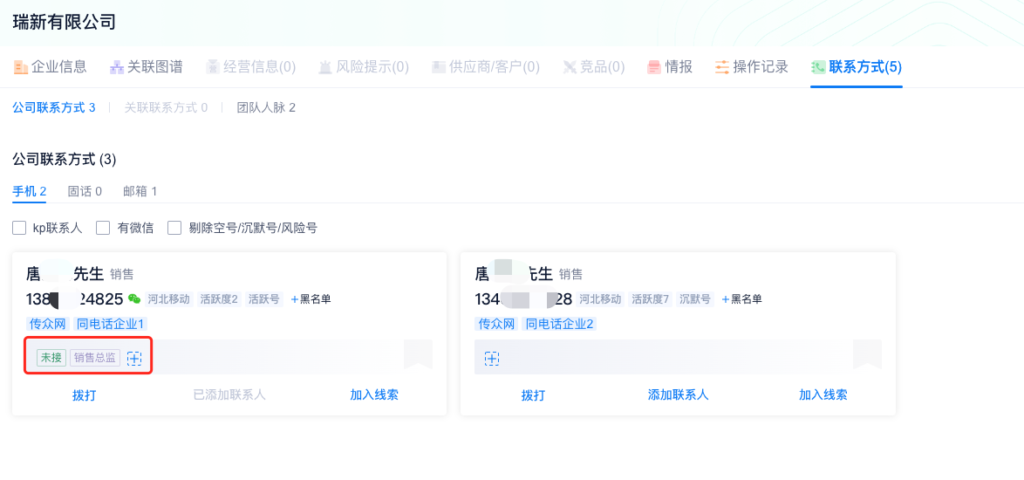Click bookmark icon on second contact card
Image resolution: width=1024 pixels, height=480 pixels.
(x=867, y=354)
